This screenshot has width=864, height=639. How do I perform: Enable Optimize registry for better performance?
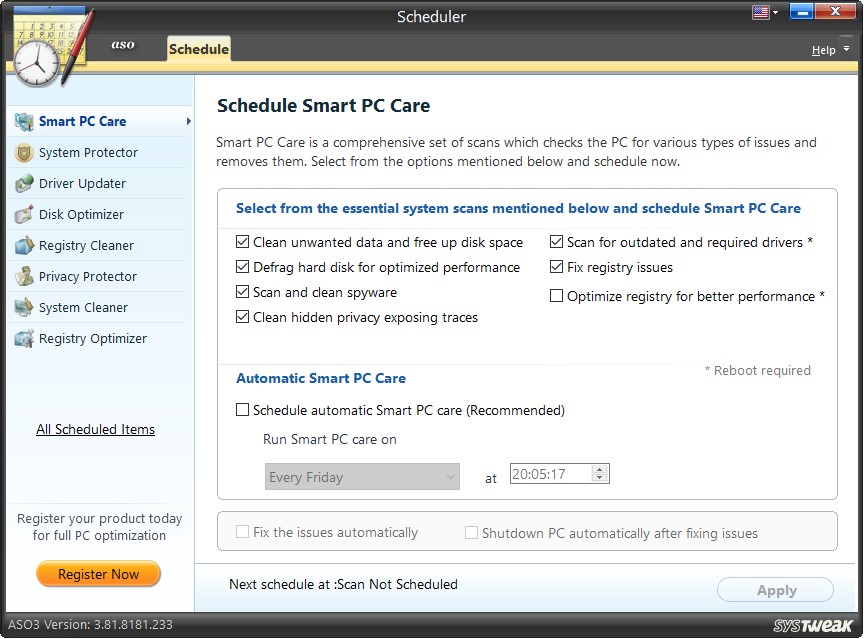[556, 295]
